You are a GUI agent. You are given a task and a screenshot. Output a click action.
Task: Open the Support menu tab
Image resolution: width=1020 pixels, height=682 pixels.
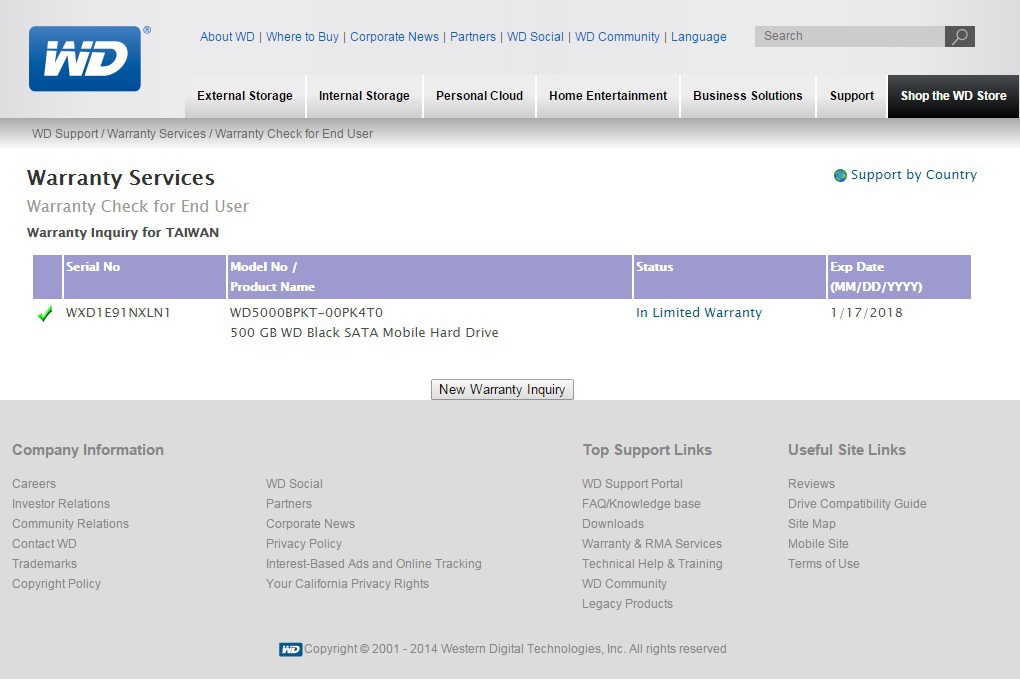[852, 96]
